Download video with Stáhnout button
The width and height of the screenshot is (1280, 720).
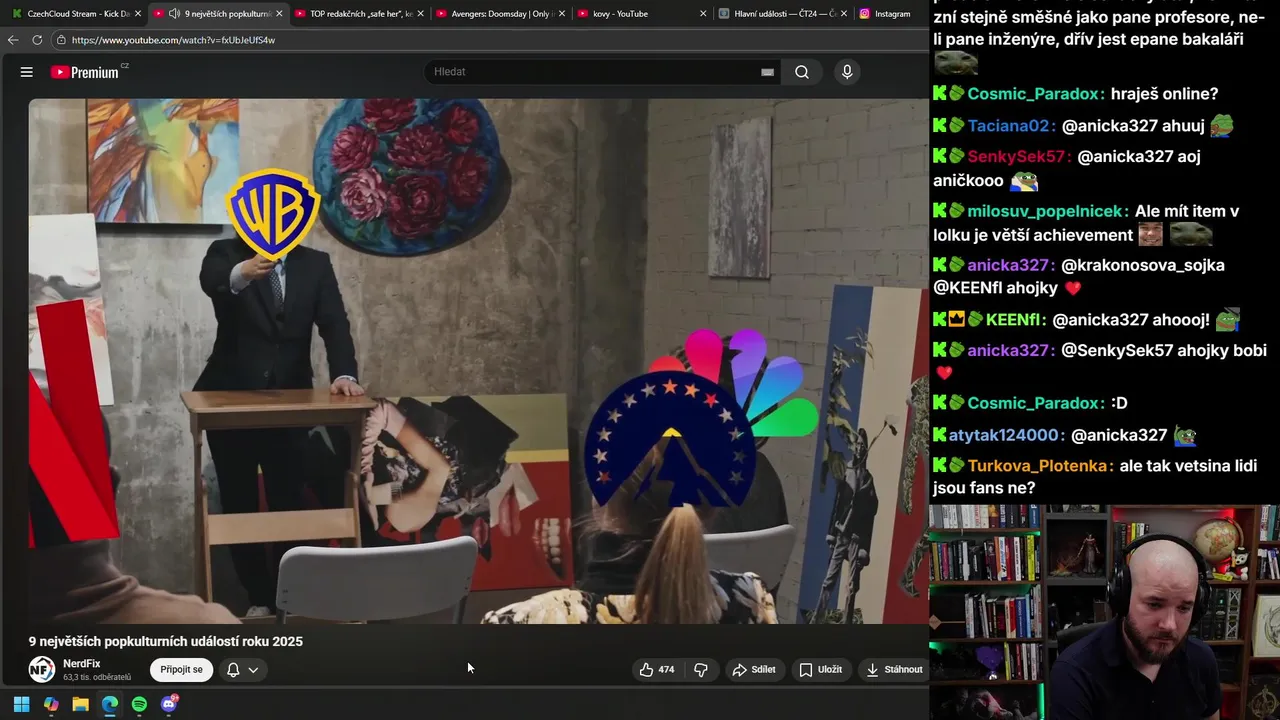pyautogui.click(x=894, y=670)
